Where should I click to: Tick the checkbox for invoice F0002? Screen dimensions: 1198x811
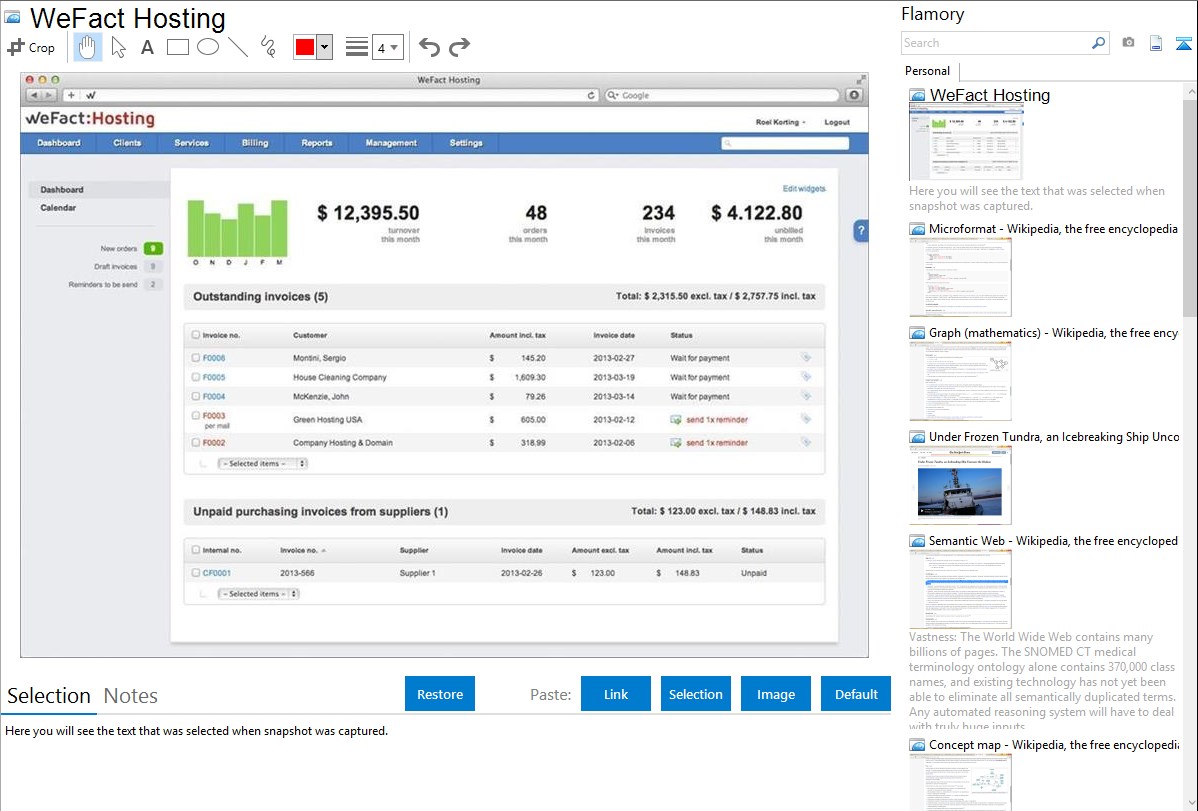(196, 443)
